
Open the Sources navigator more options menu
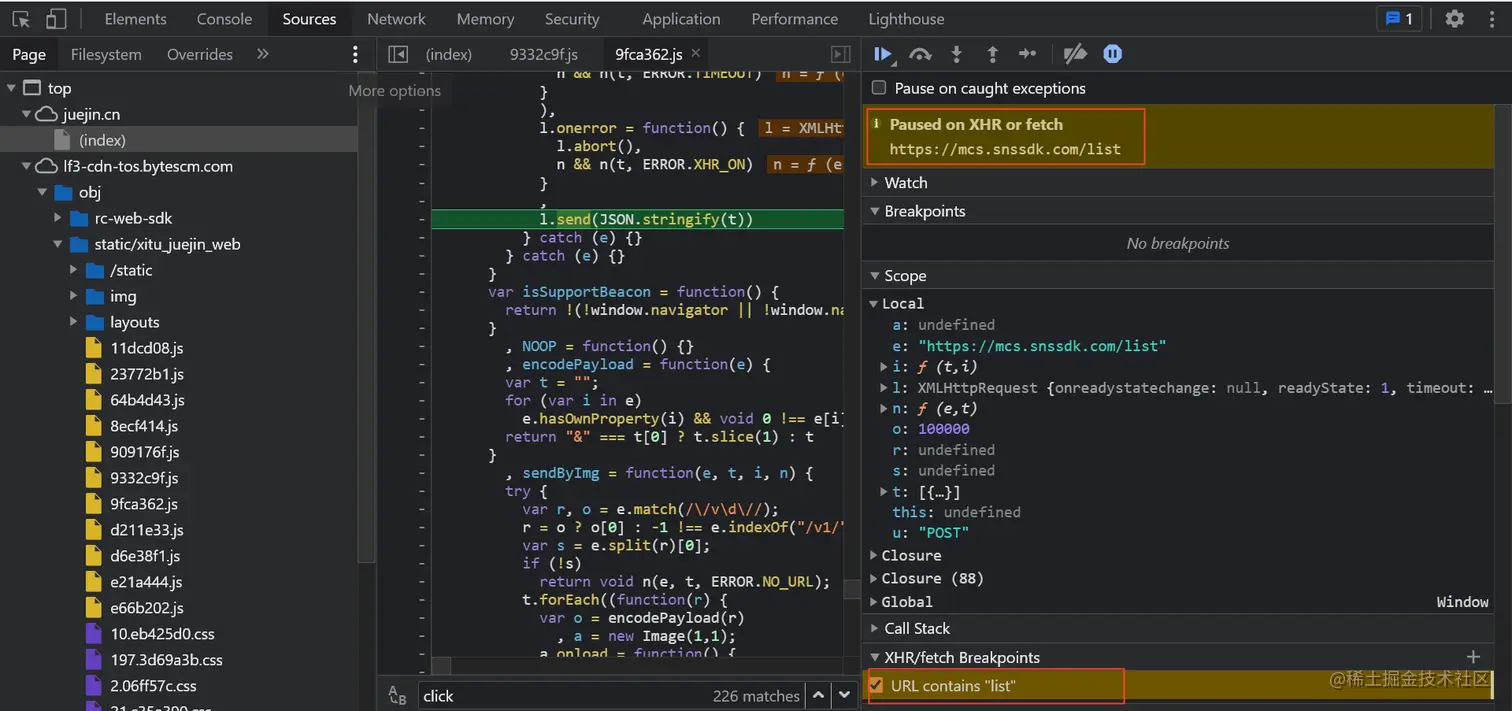click(355, 54)
